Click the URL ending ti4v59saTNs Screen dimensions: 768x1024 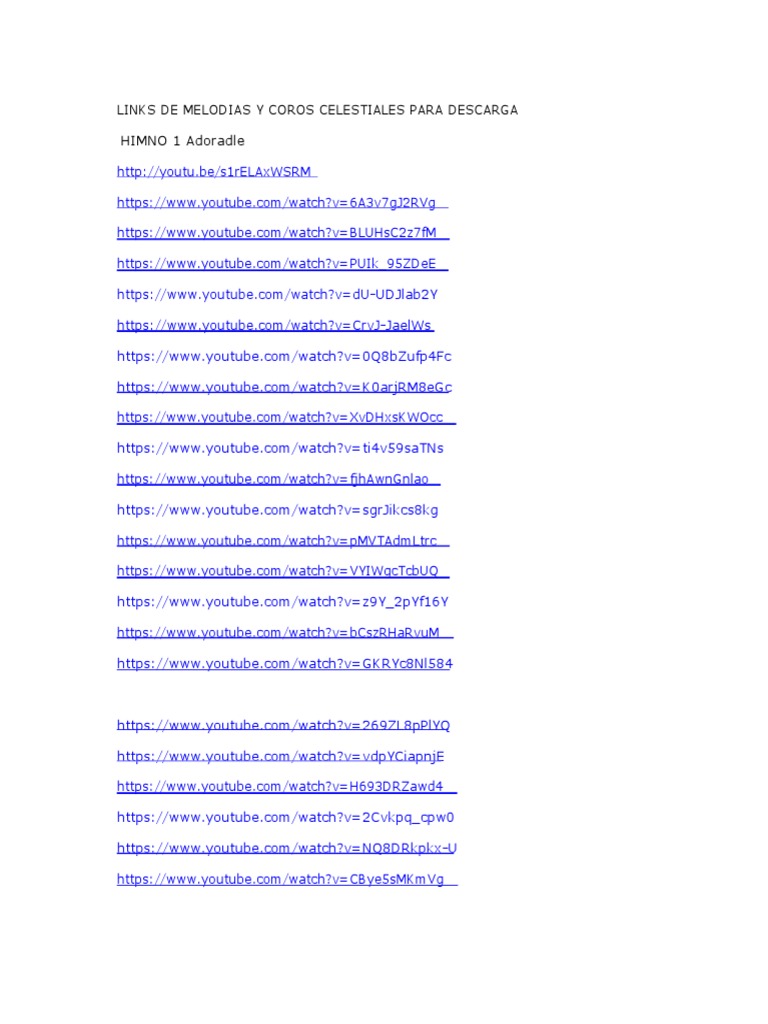click(x=280, y=449)
